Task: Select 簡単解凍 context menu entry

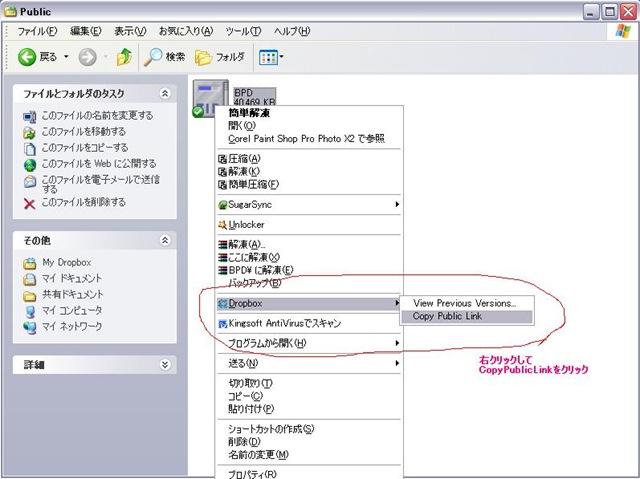Action: [x=309, y=113]
